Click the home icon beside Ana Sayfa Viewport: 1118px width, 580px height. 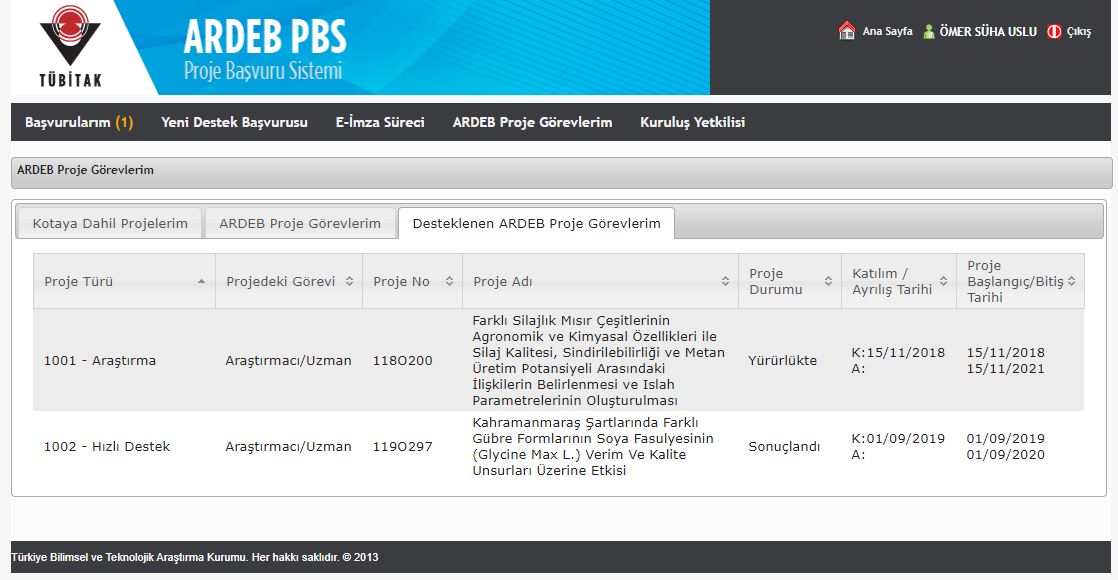click(x=846, y=31)
